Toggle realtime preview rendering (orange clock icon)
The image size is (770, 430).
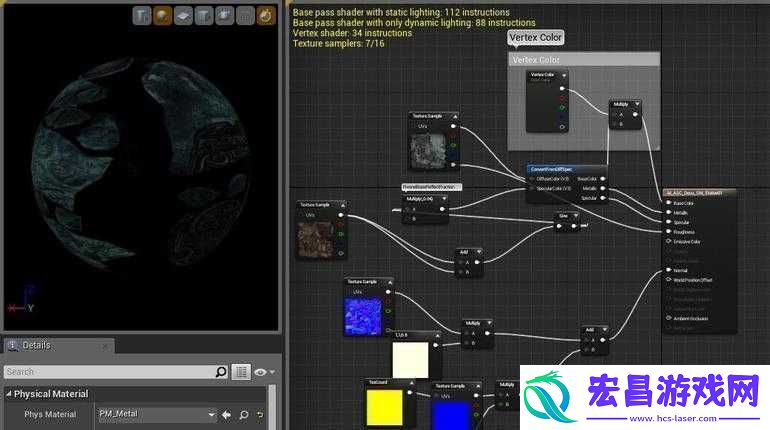coord(265,16)
